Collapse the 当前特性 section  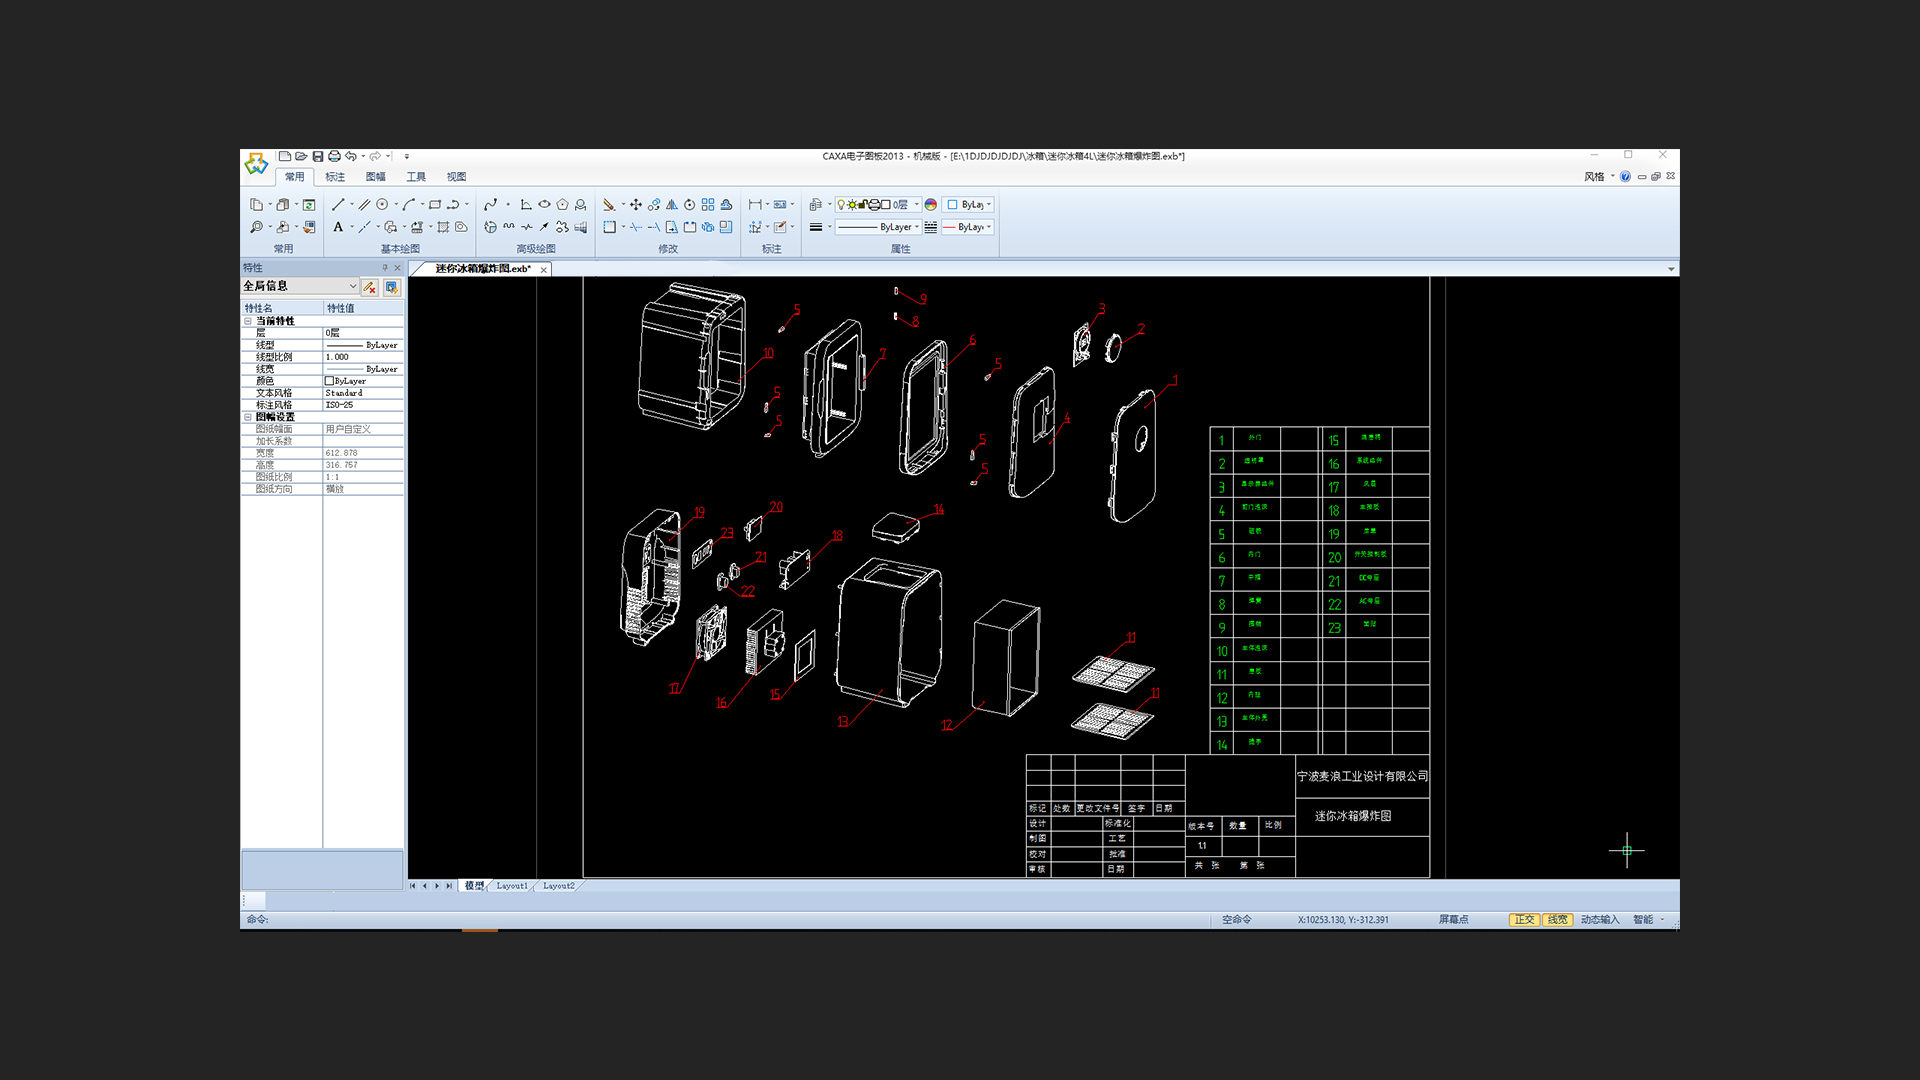point(248,321)
